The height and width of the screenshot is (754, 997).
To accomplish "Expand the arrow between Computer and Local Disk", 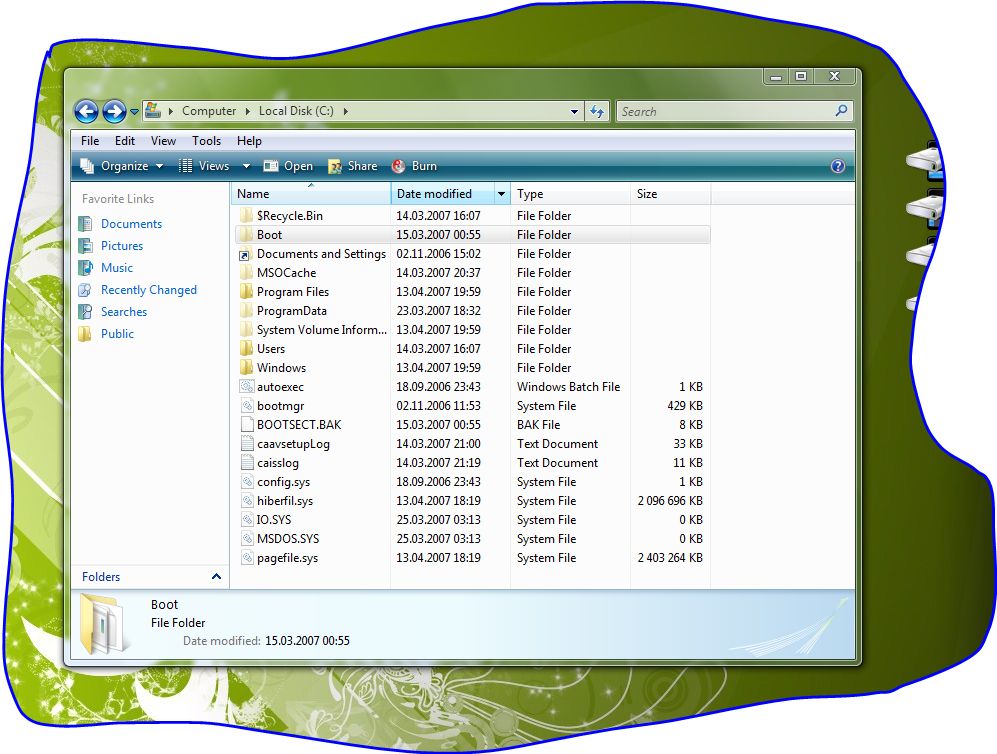I will 247,111.
